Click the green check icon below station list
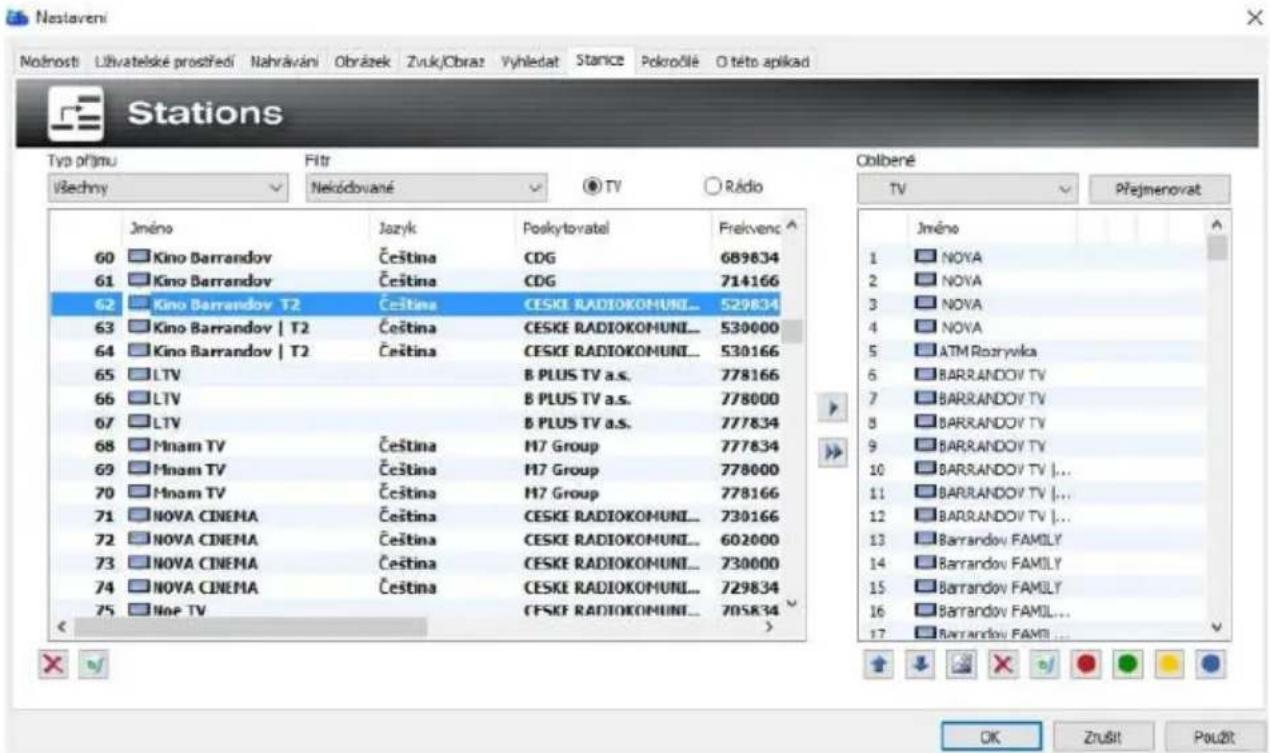 tap(95, 664)
